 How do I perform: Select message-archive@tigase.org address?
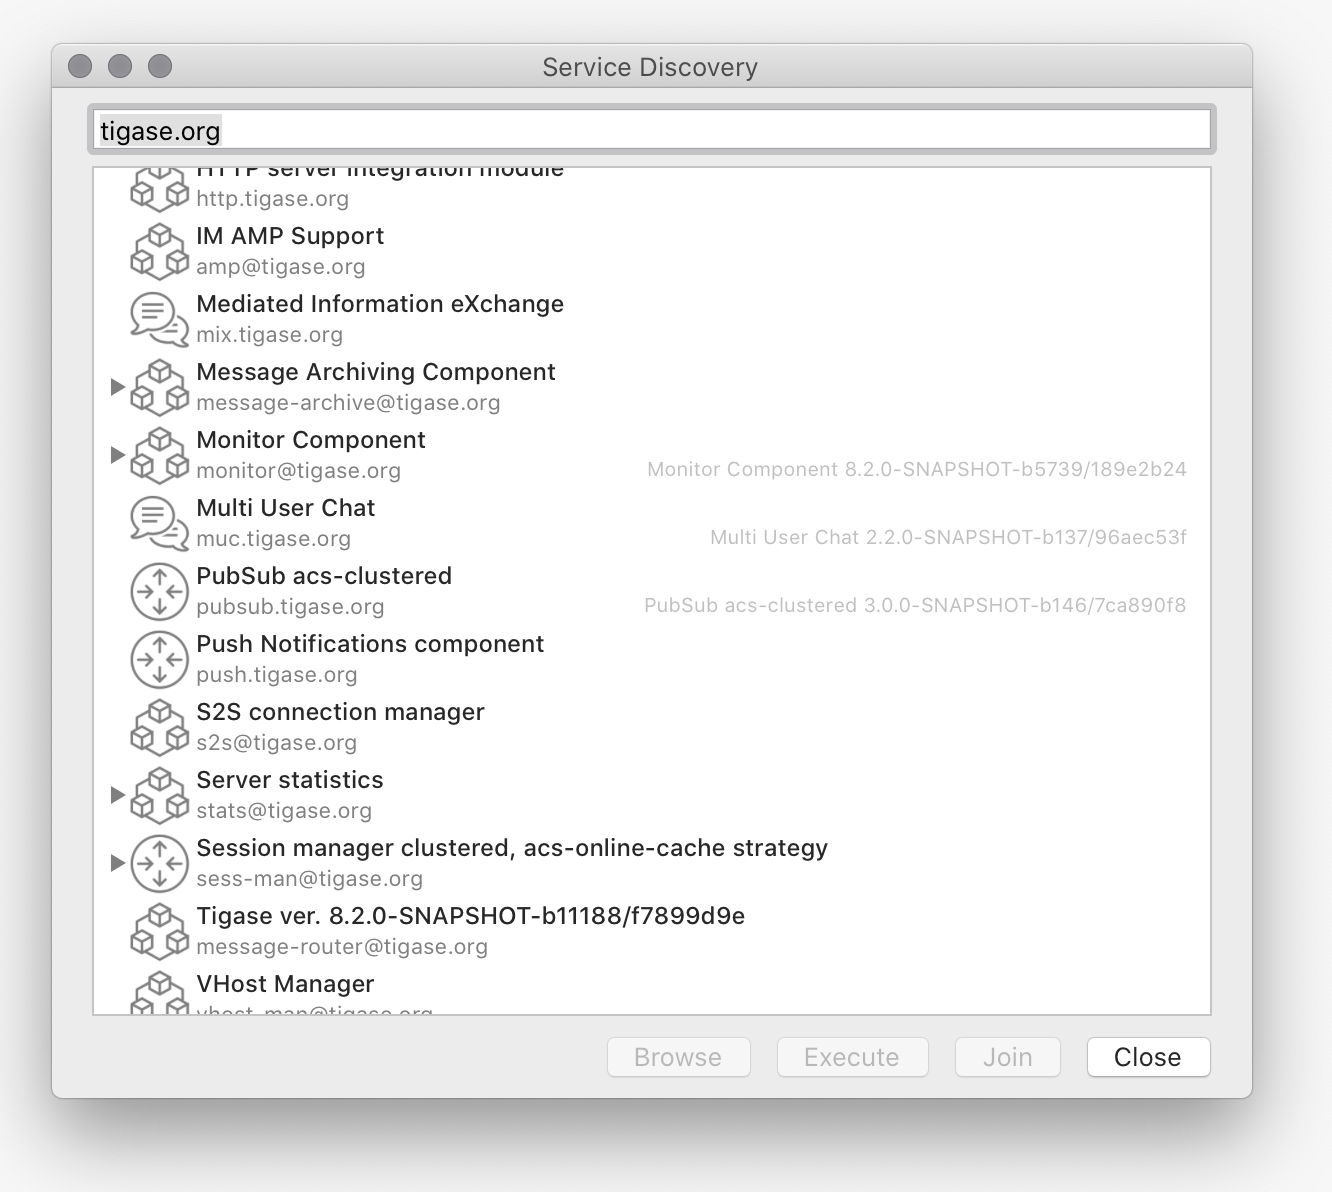[348, 403]
